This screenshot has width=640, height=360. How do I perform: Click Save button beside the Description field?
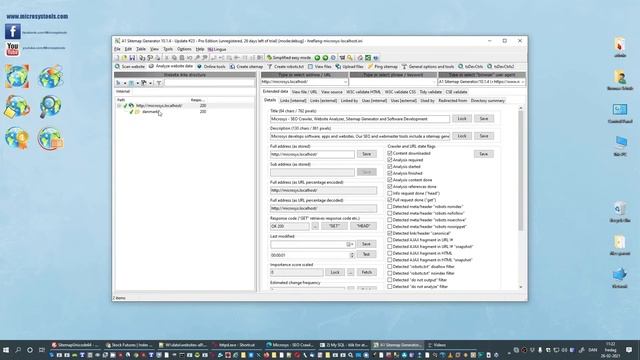point(484,136)
